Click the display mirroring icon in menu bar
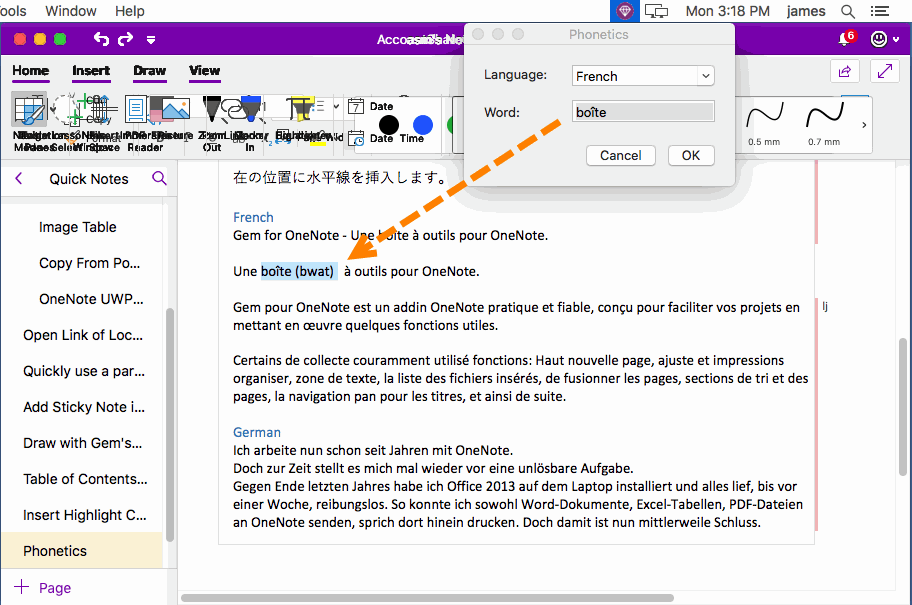 (x=657, y=11)
